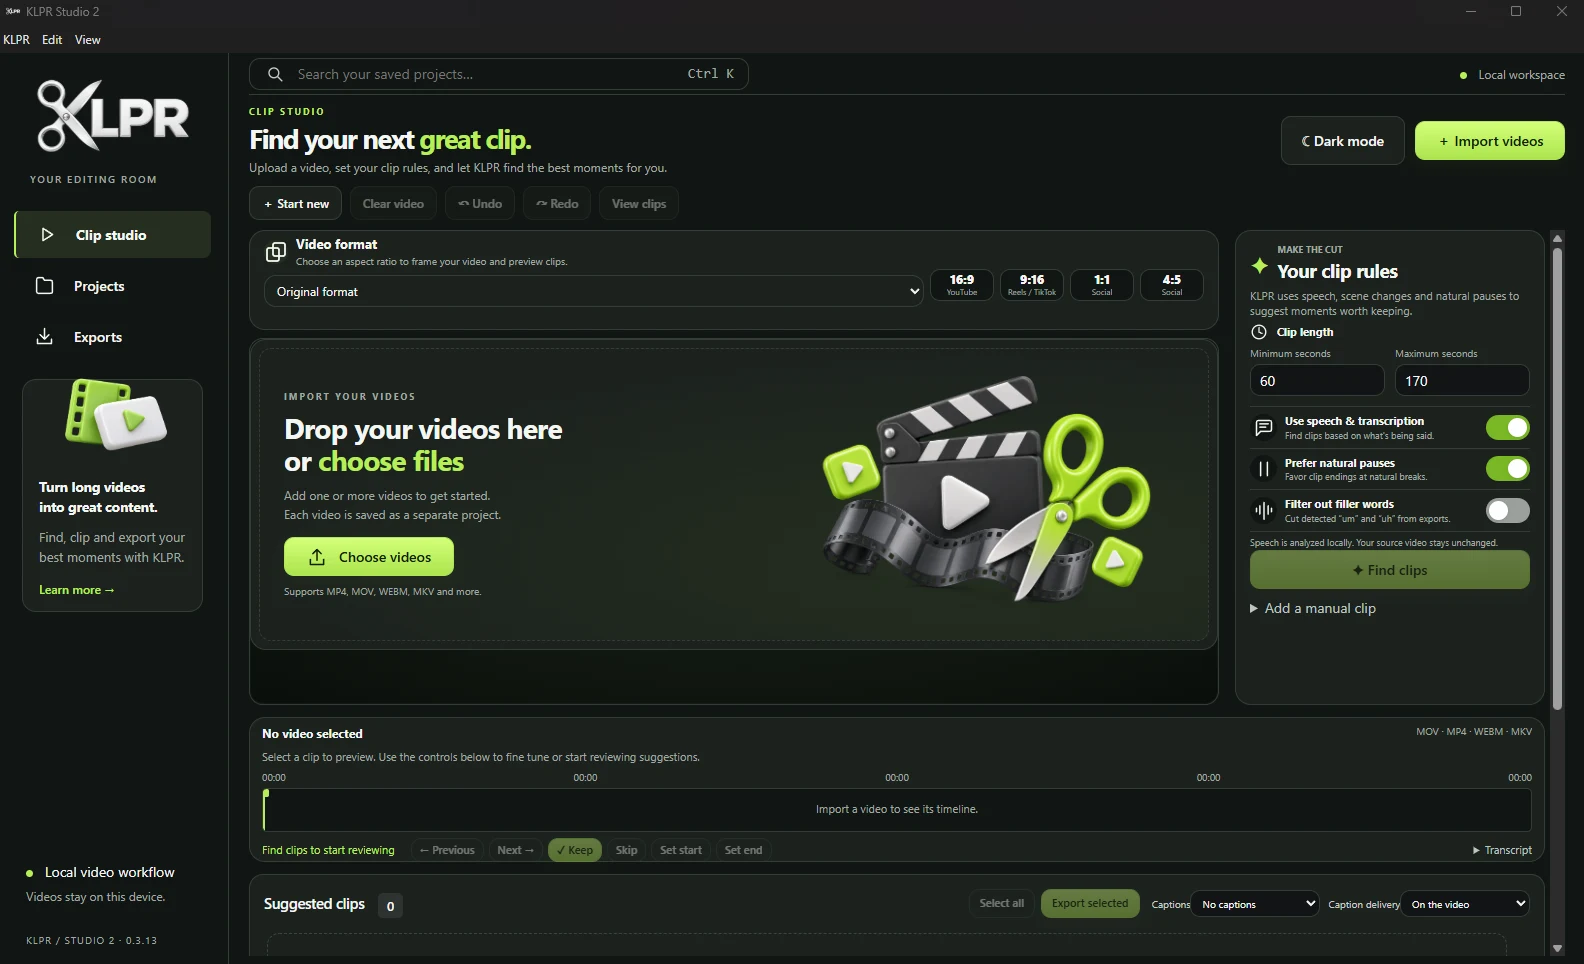Toggle Prefer natural pauses switch
1584x964 pixels.
pos(1507,469)
